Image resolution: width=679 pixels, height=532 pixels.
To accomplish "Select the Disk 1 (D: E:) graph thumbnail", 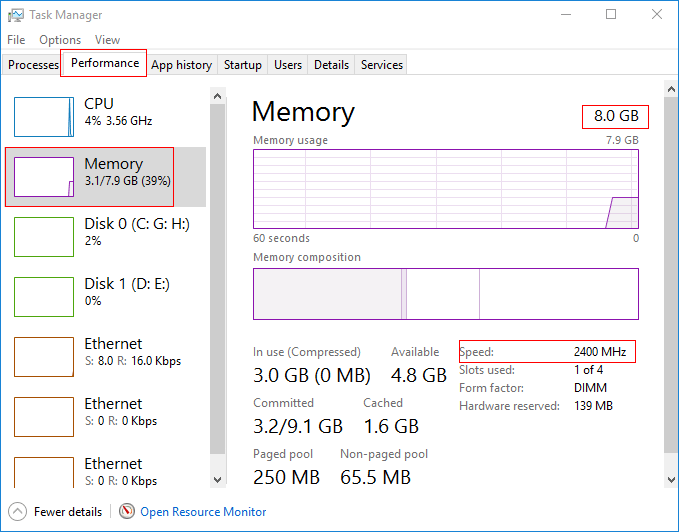I will (44, 297).
